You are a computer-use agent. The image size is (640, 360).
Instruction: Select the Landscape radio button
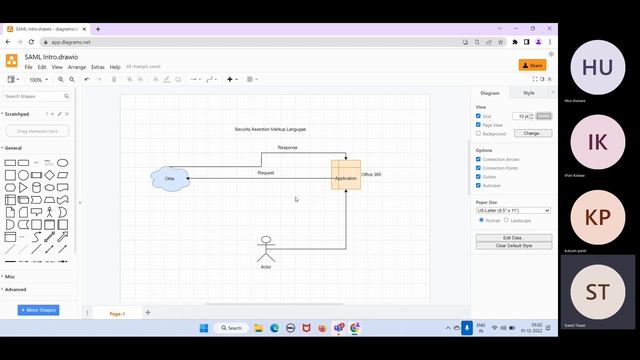(x=506, y=220)
